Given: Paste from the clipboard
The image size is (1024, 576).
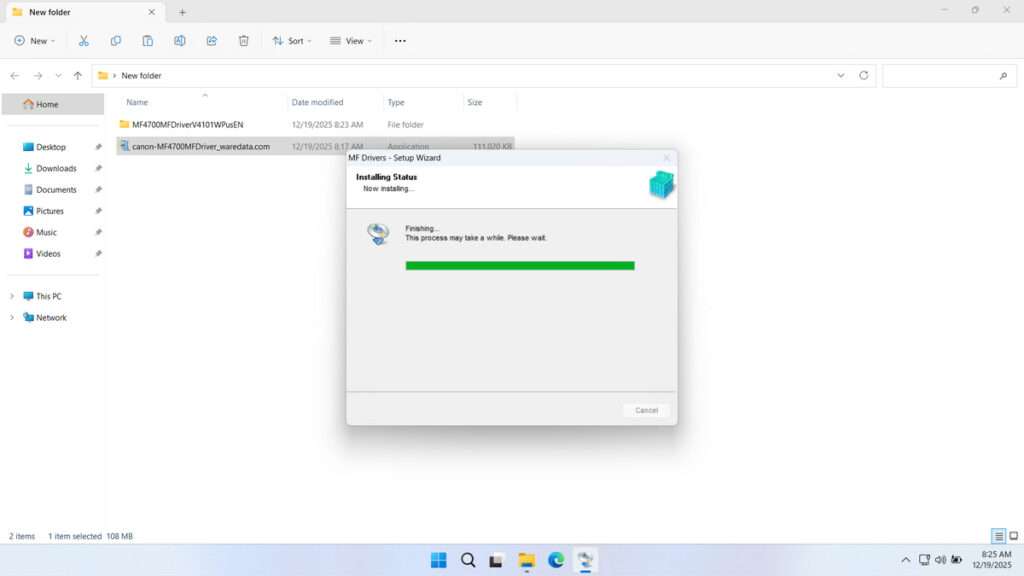Looking at the screenshot, I should [x=147, y=40].
